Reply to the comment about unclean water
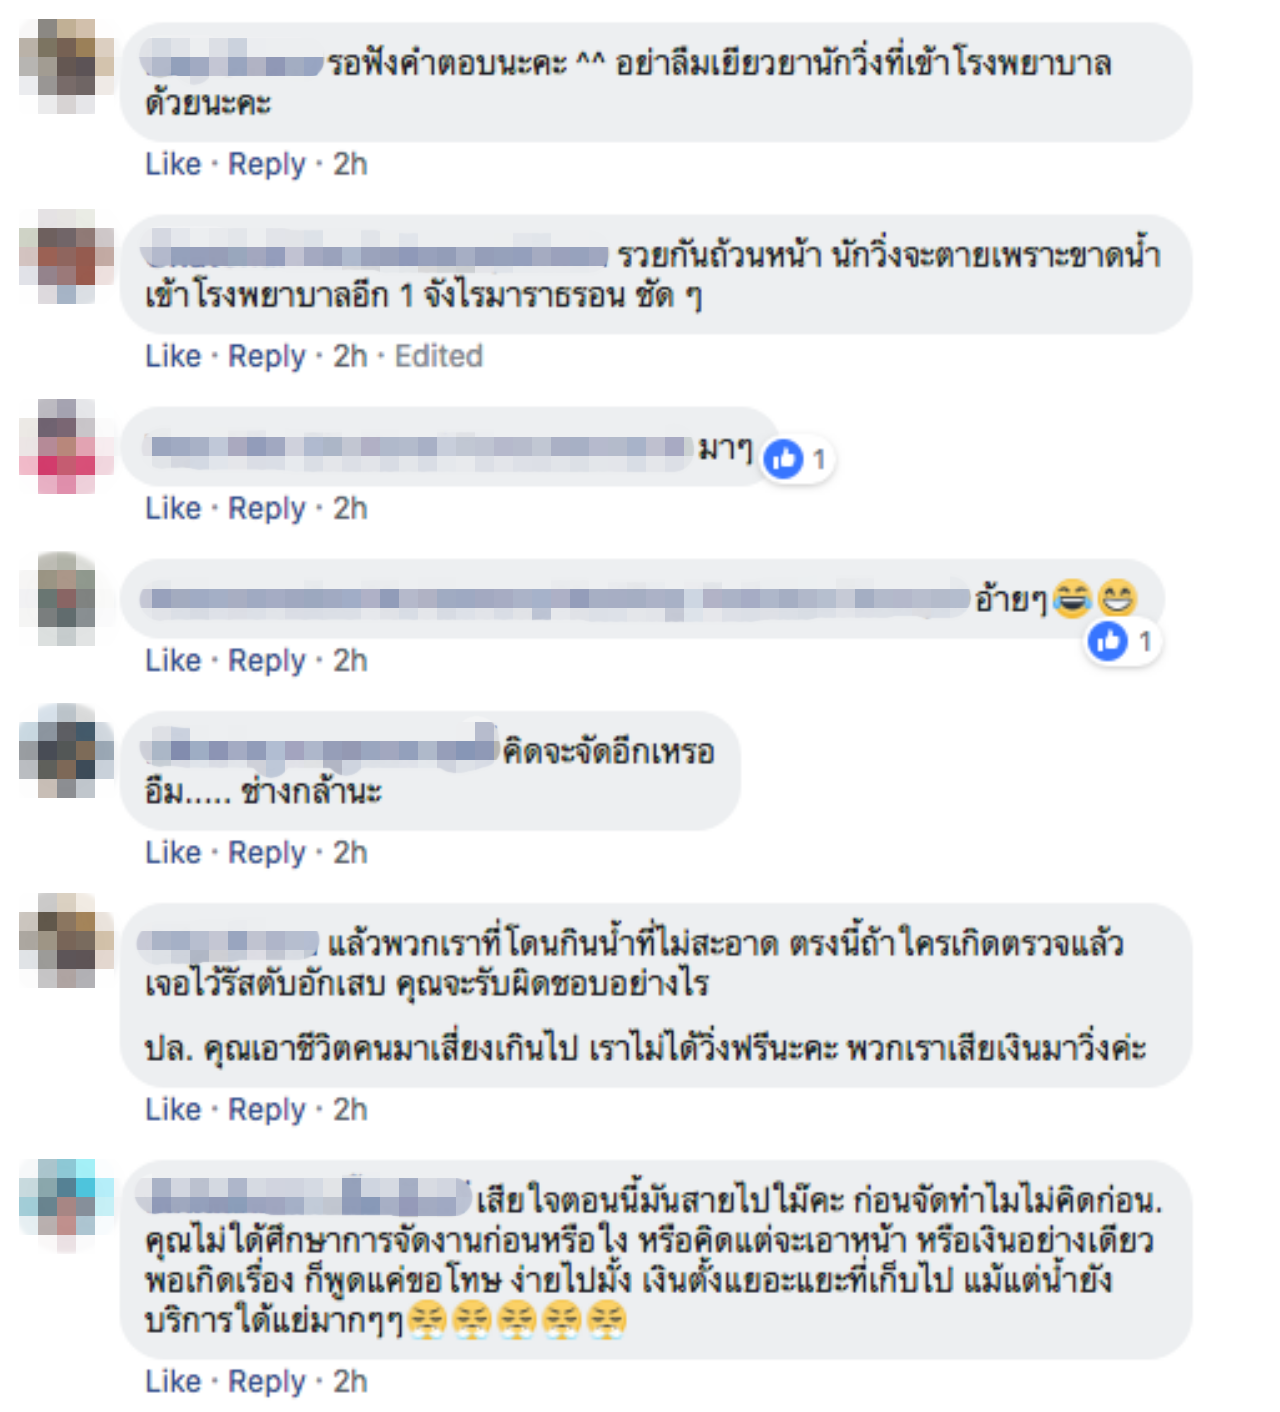This screenshot has width=1280, height=1412. pyautogui.click(x=267, y=1109)
